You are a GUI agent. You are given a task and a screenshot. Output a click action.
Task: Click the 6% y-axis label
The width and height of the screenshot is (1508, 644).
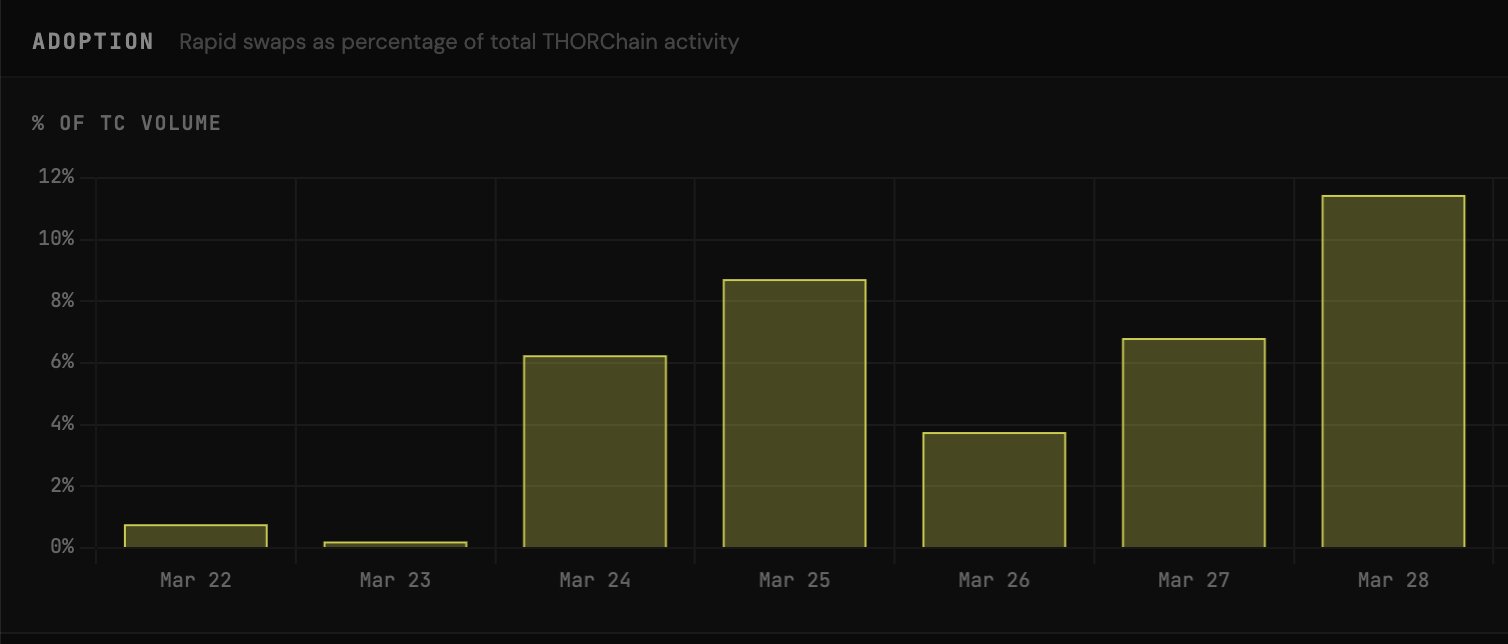[x=60, y=363]
